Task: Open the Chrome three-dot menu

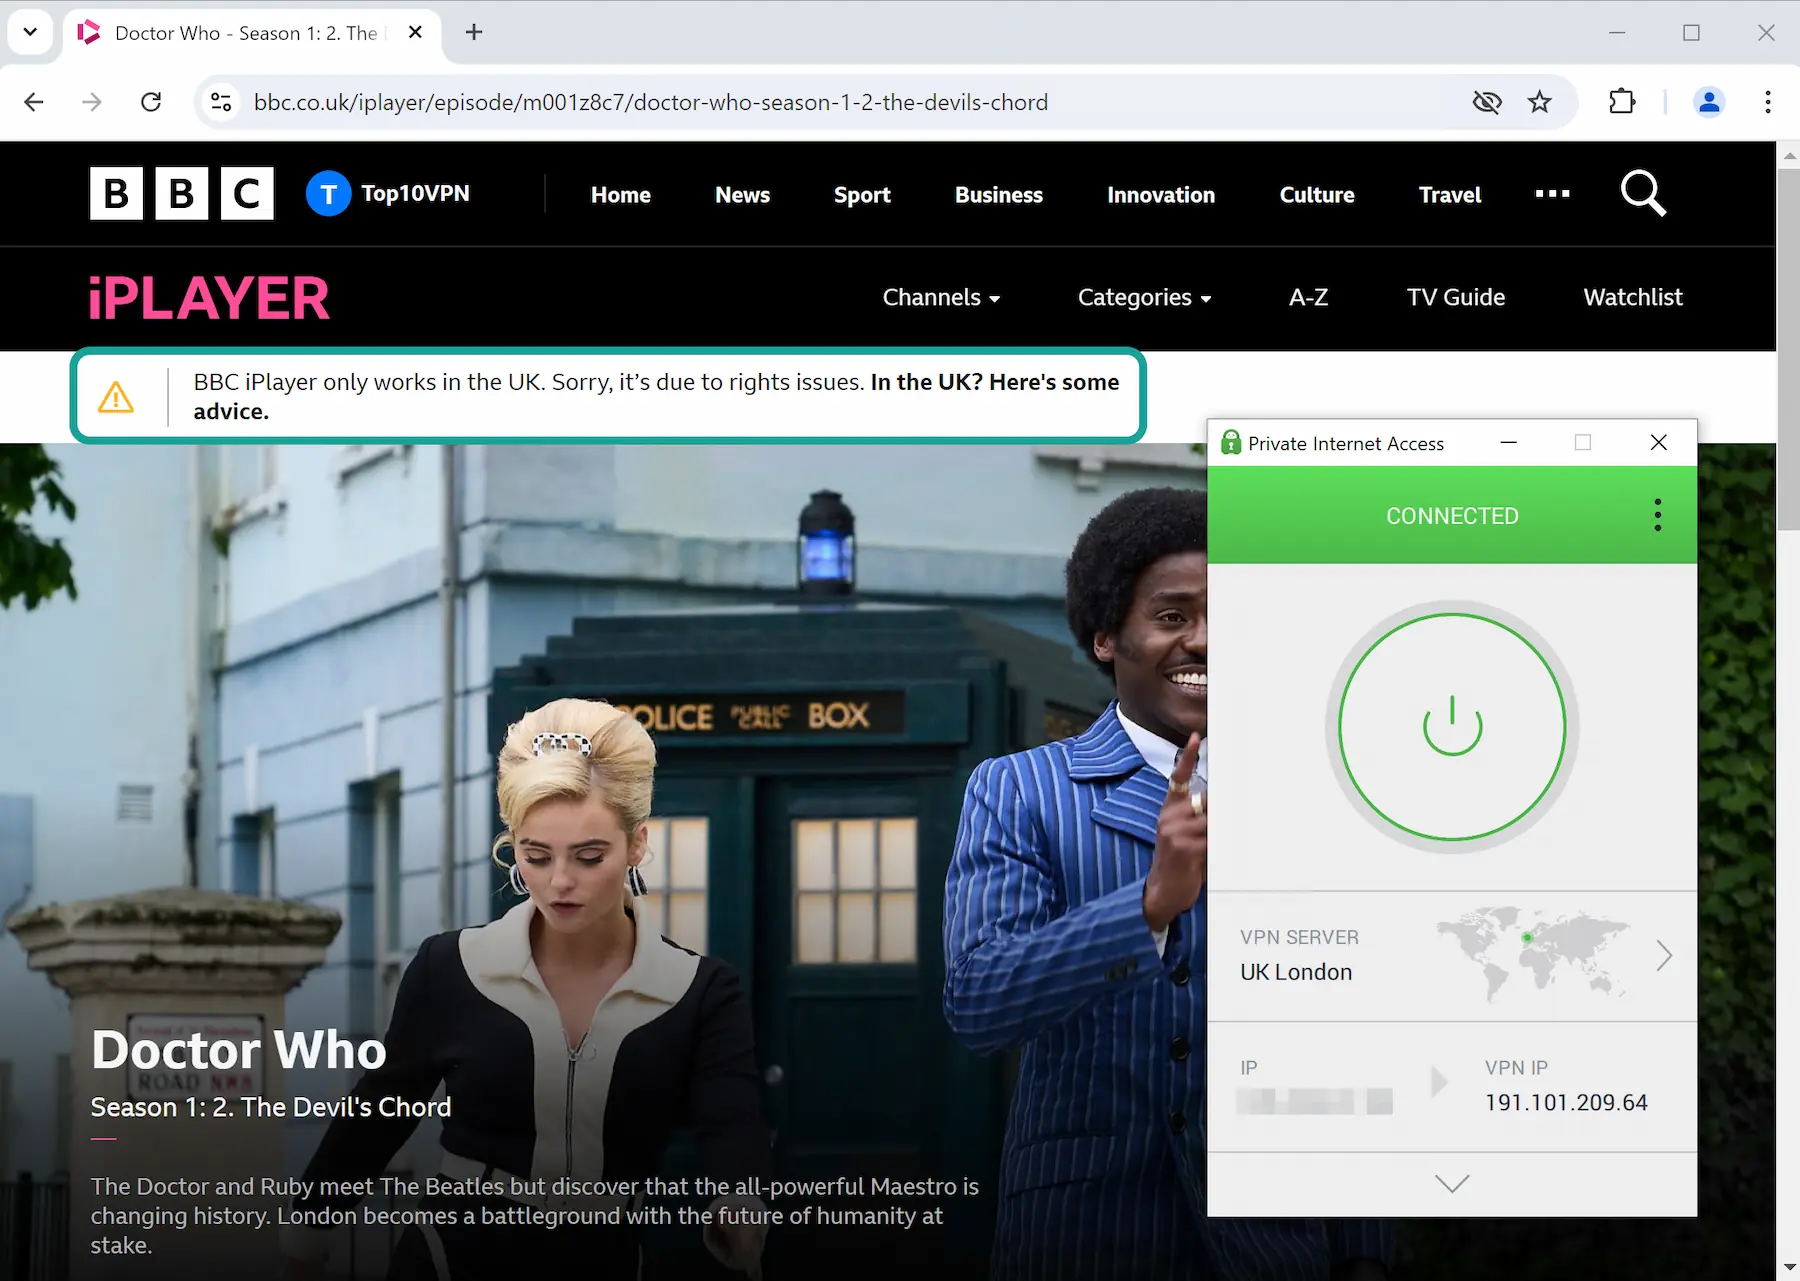Action: 1767,102
